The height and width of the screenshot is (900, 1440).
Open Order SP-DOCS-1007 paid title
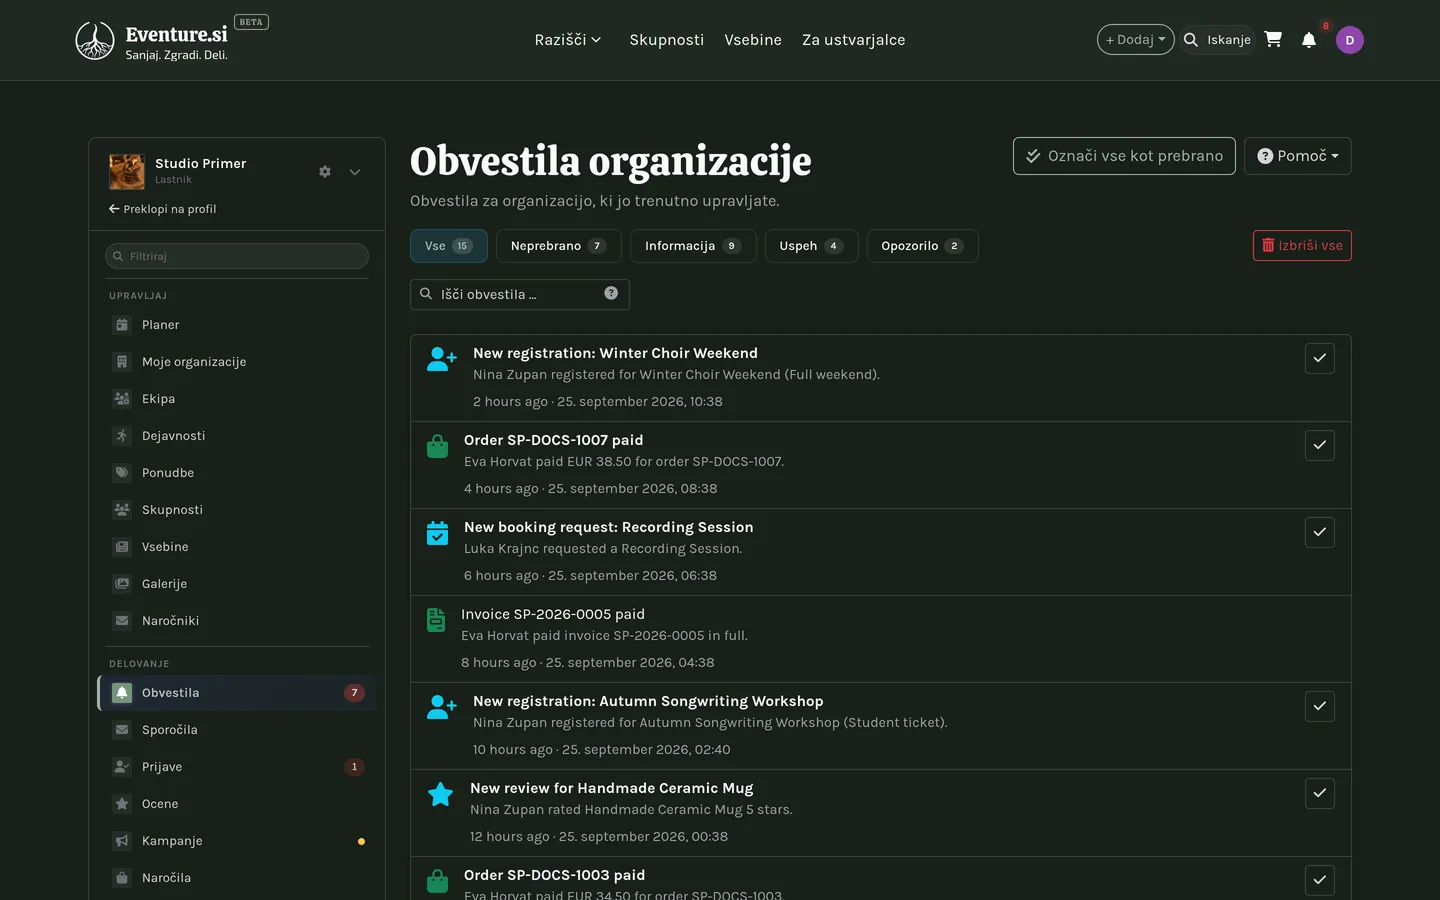(554, 440)
